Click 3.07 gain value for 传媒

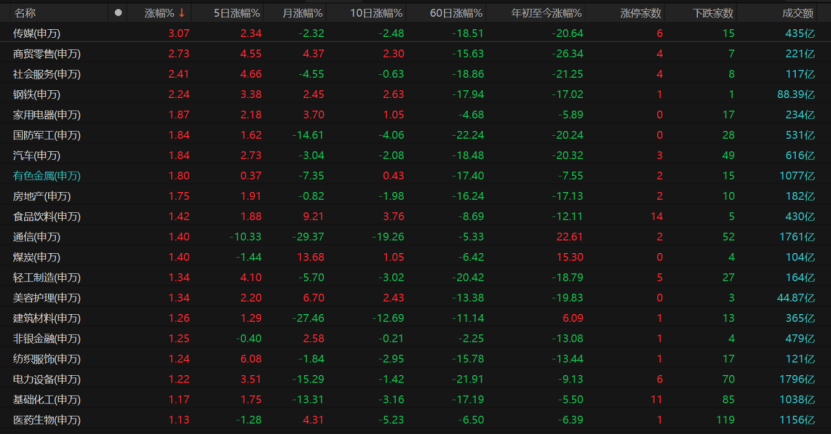point(179,33)
